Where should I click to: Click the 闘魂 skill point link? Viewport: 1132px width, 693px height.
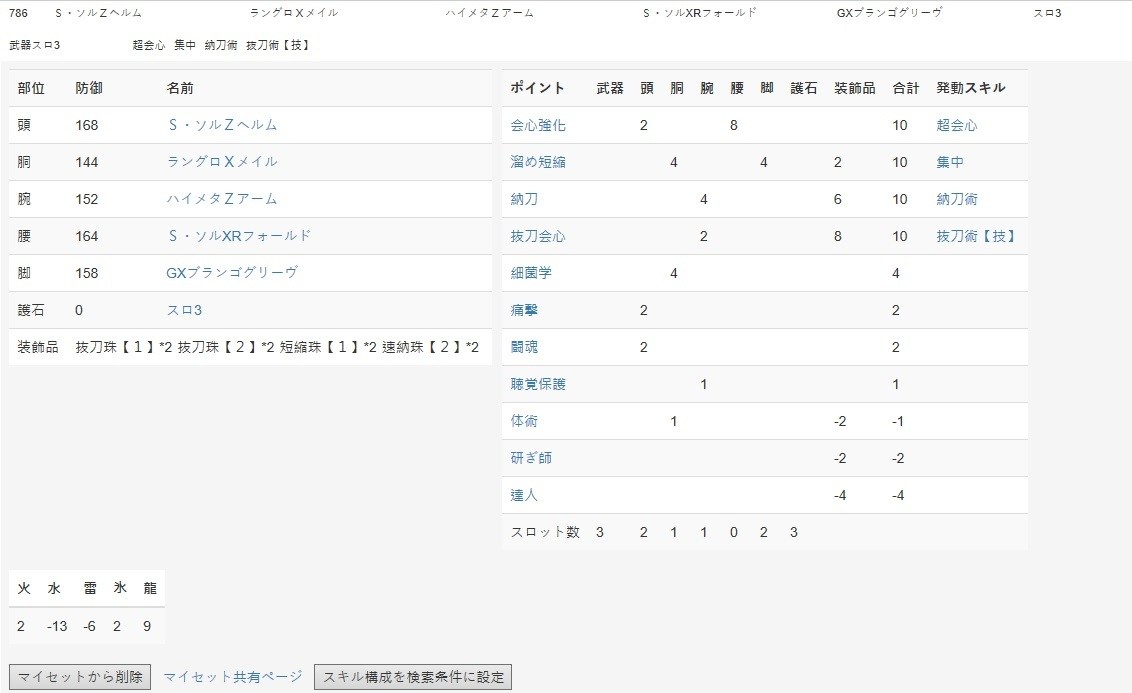(524, 346)
